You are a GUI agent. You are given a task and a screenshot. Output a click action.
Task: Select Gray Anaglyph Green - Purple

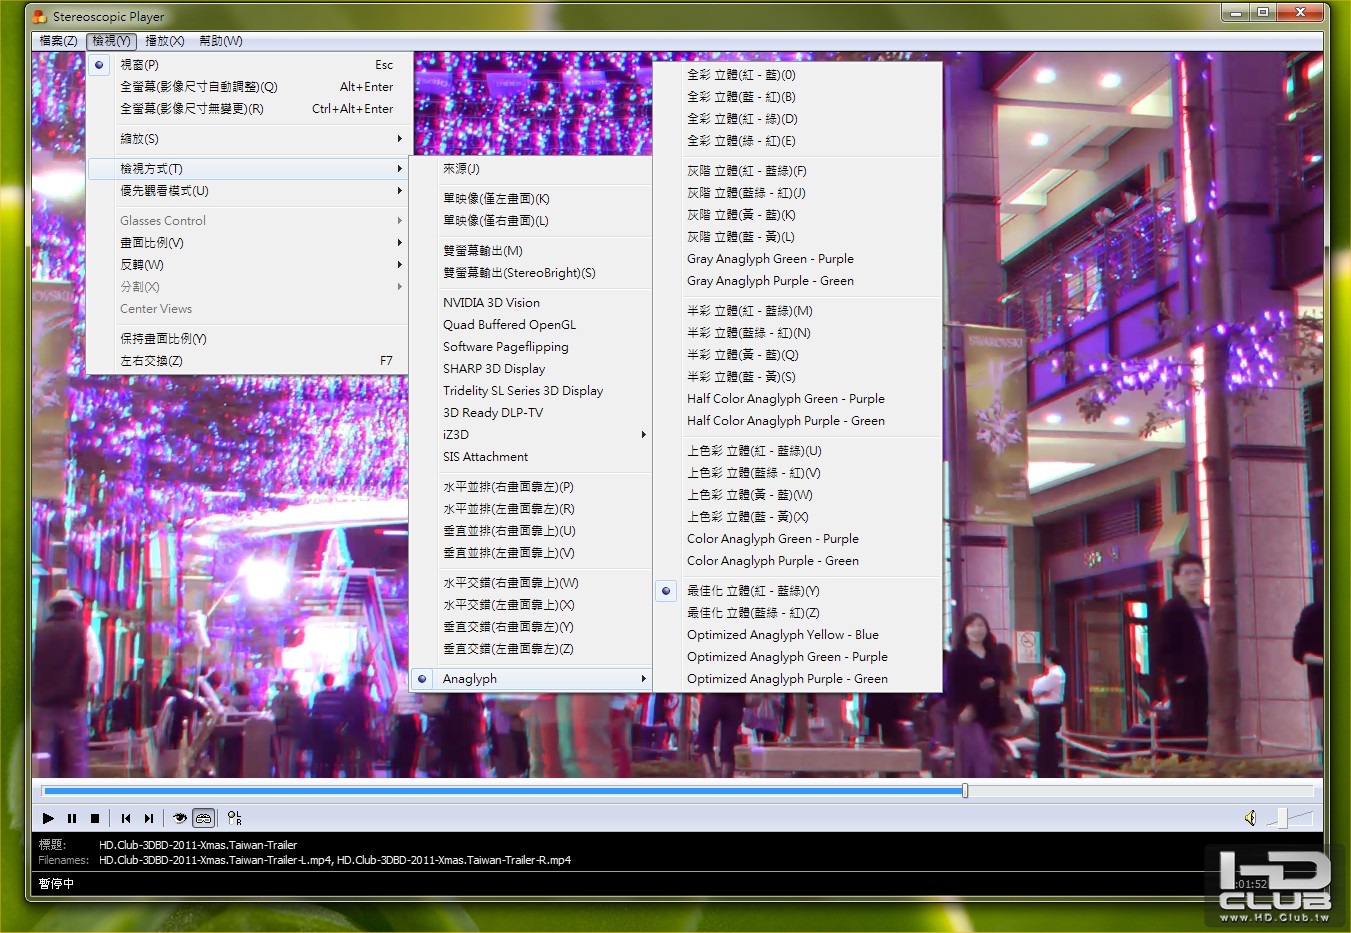[x=798, y=259]
